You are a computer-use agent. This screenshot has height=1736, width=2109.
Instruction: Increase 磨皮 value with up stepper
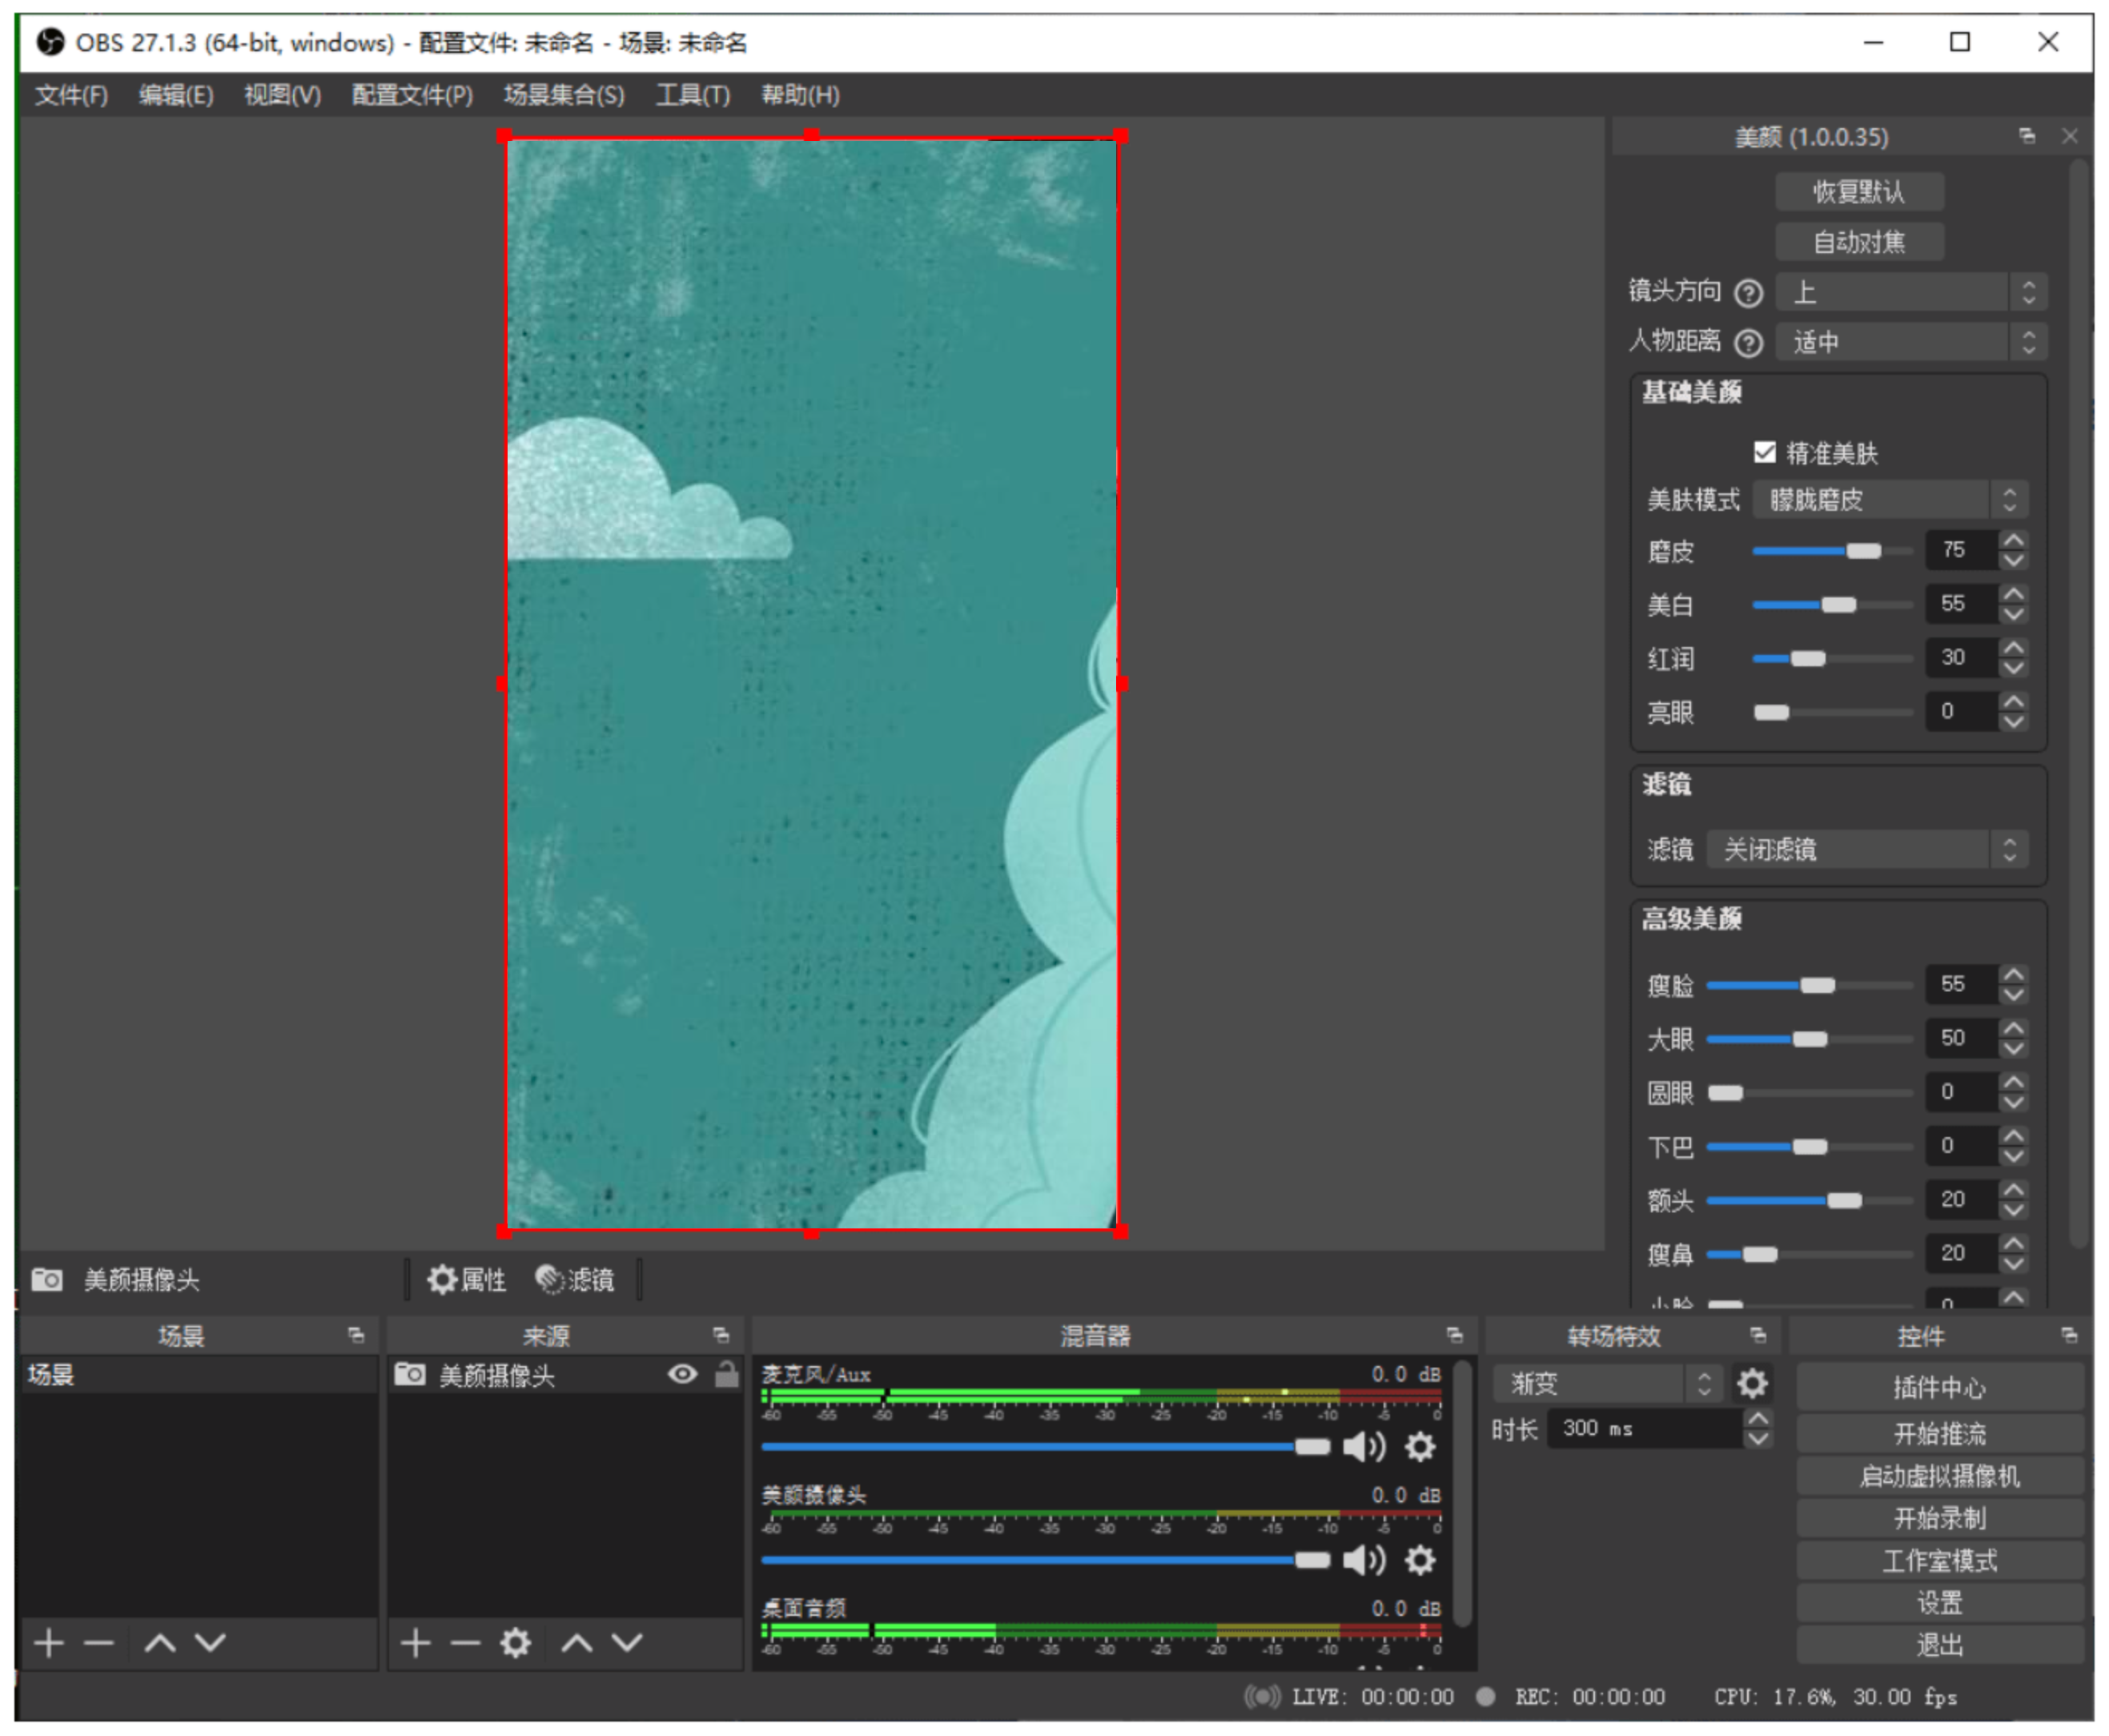(x=2013, y=541)
